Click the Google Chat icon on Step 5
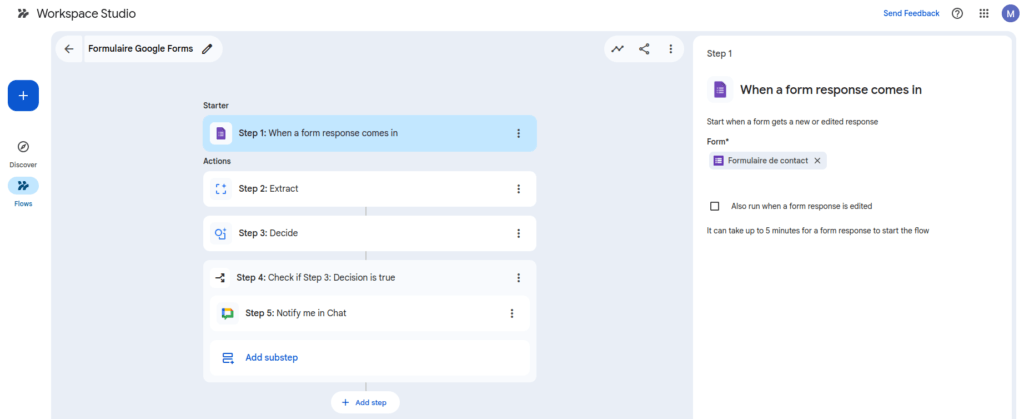This screenshot has width=1024, height=419. (x=227, y=313)
